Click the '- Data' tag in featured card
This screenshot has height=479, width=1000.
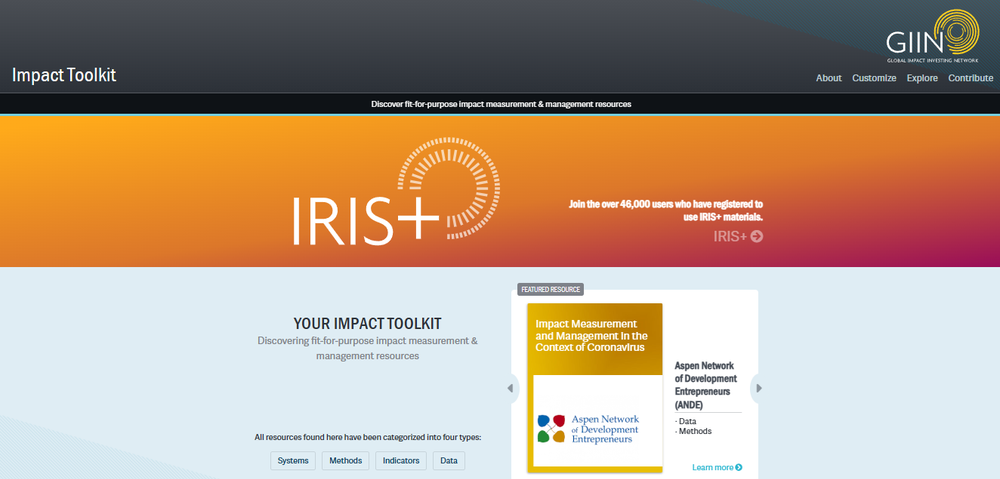pos(686,421)
